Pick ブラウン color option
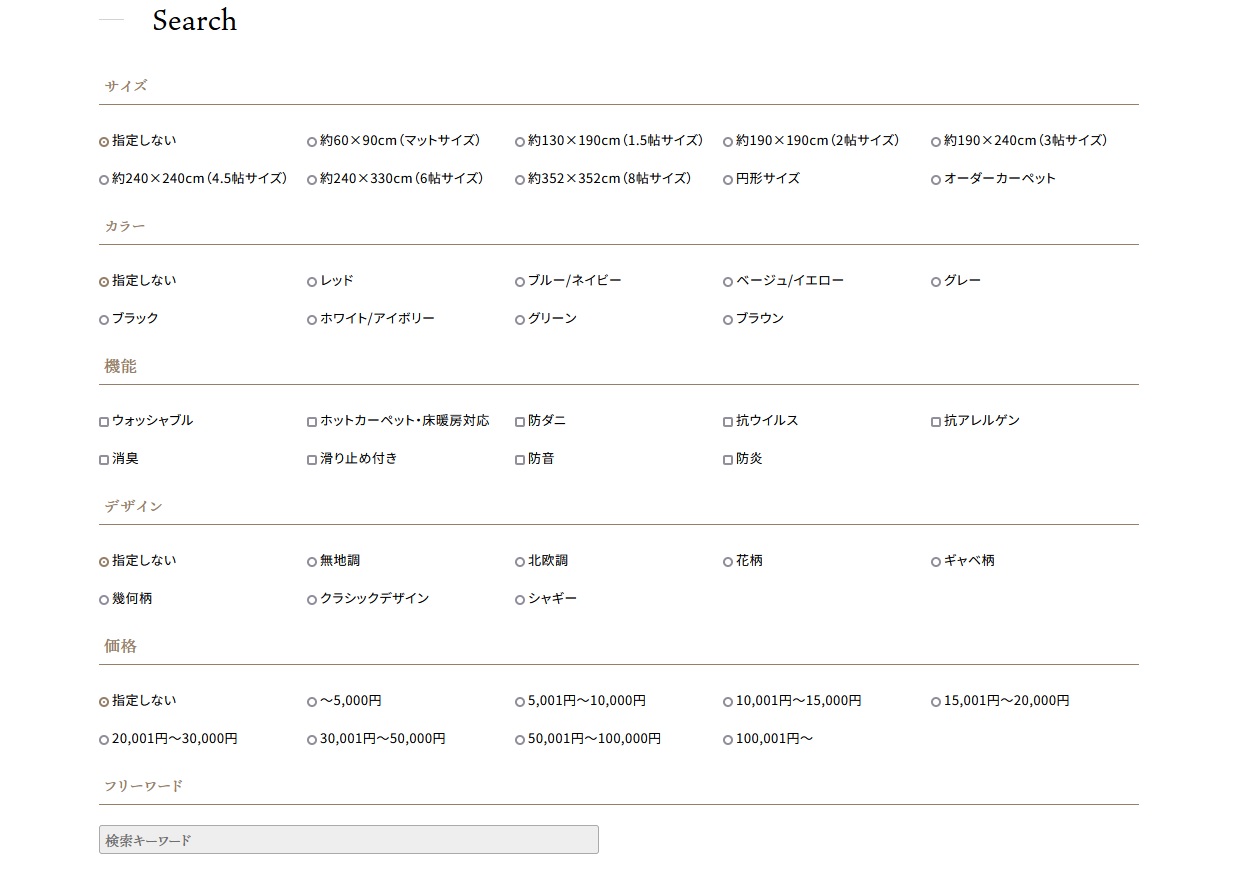The width and height of the screenshot is (1259, 870). 728,320
